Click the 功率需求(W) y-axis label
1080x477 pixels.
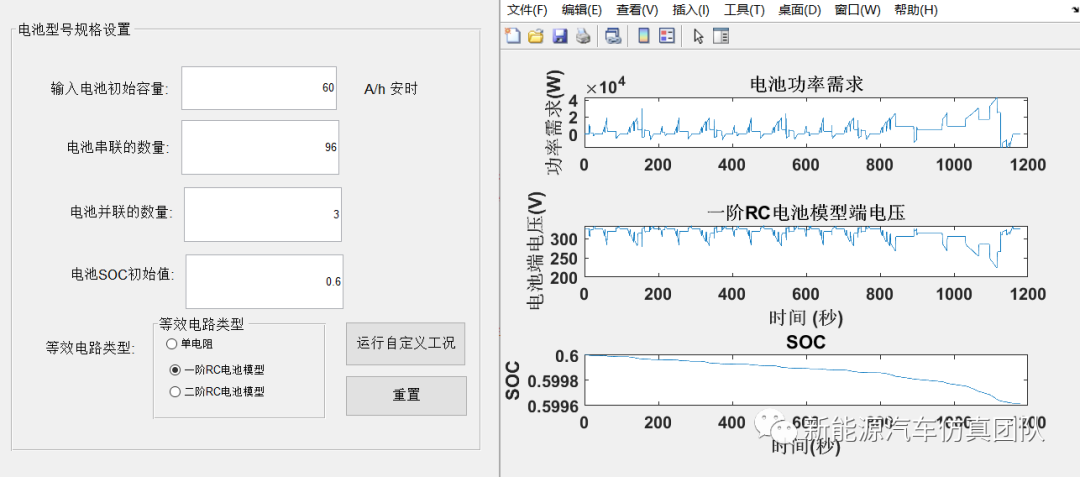coord(553,123)
